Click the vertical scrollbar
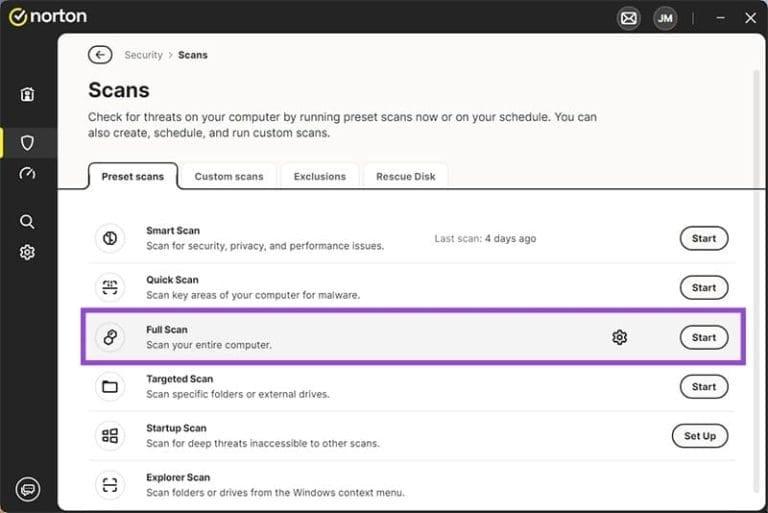 pos(756,279)
